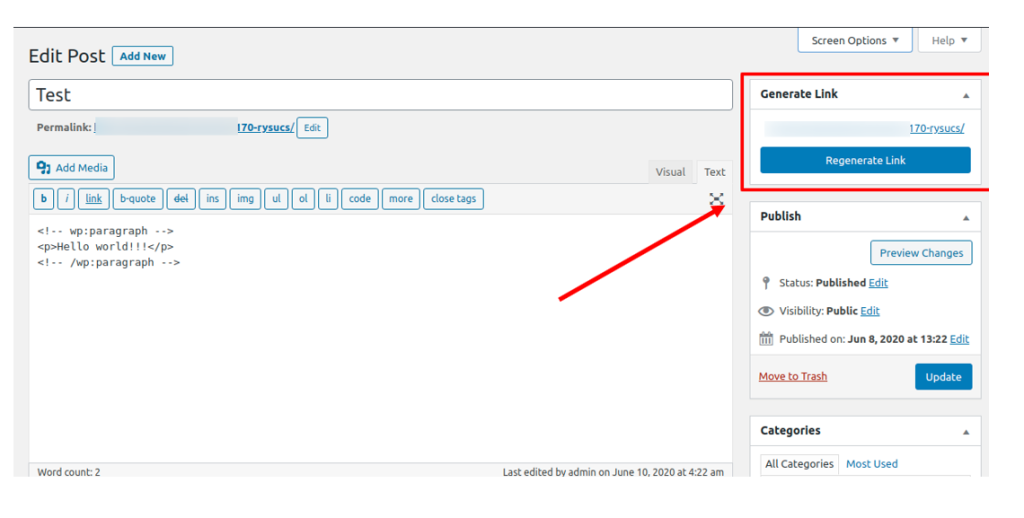Insert a link with the link quicktag

93,199
